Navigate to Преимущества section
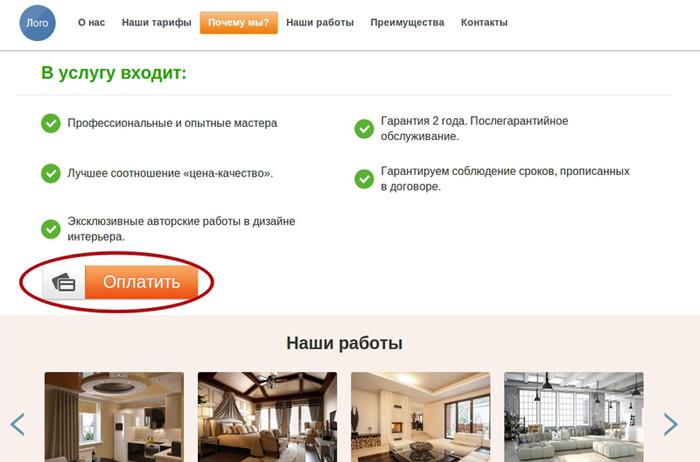The width and height of the screenshot is (700, 462). [x=407, y=22]
